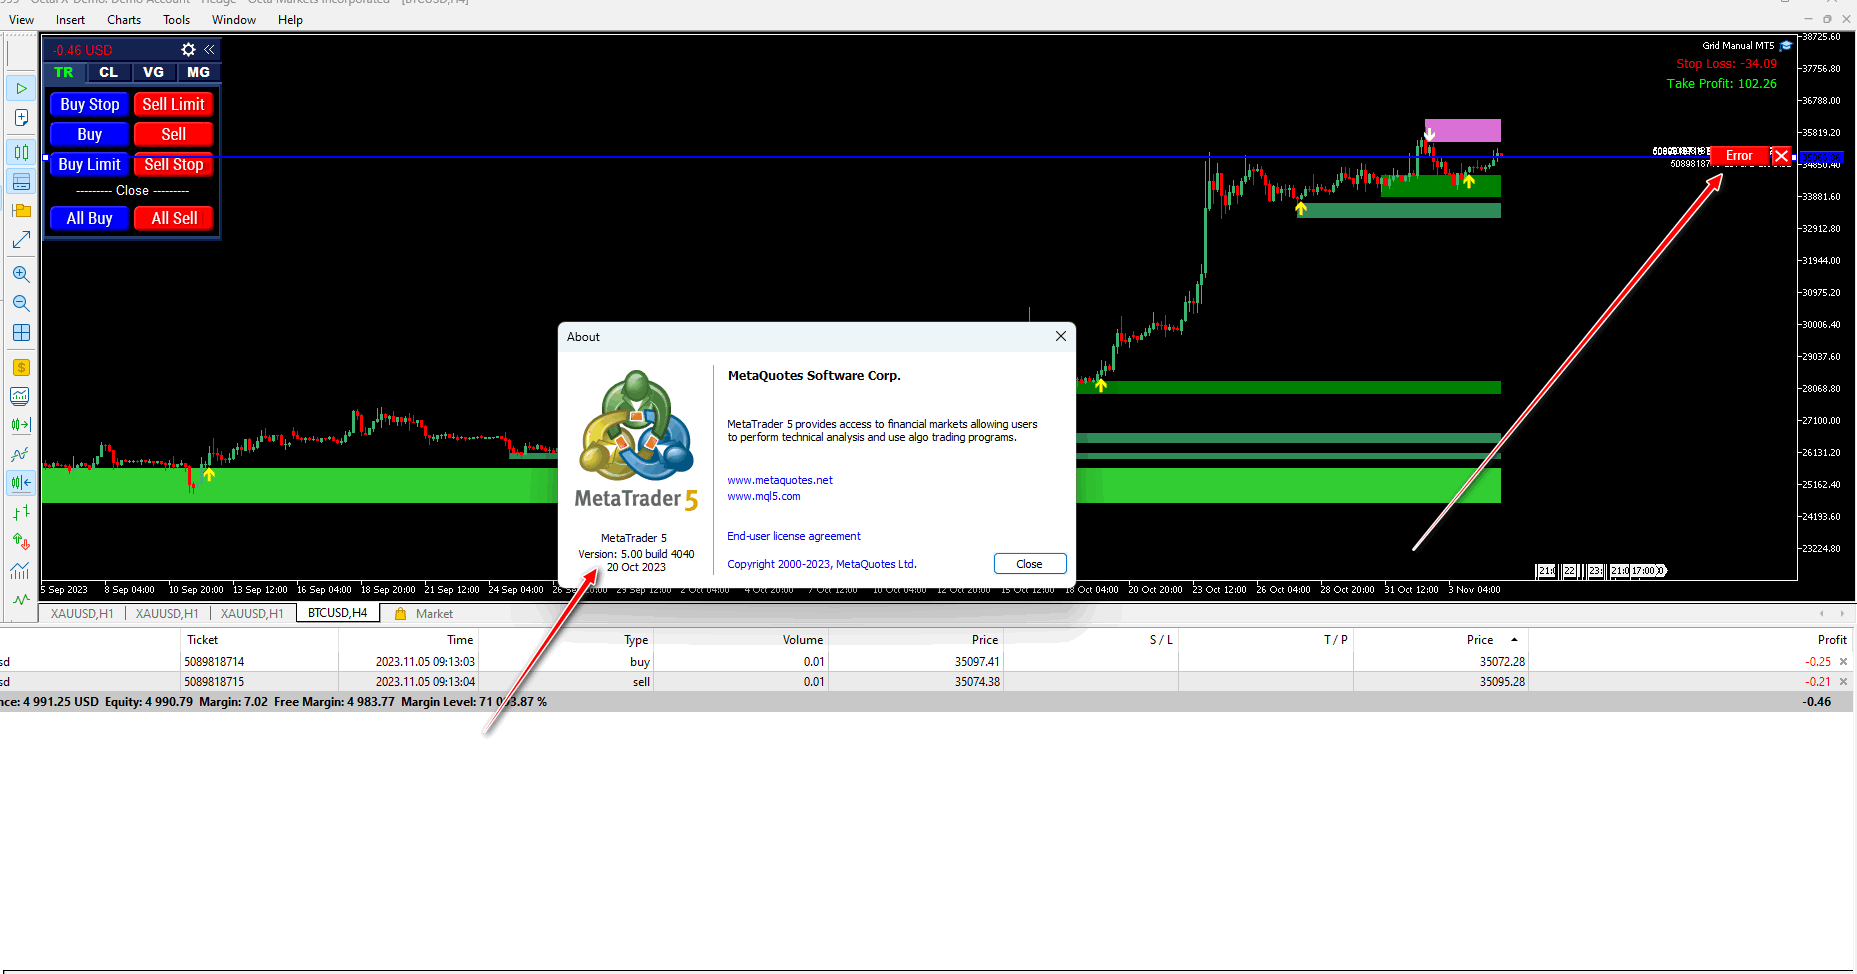The width and height of the screenshot is (1857, 974).
Task: Click the graduation cap expert icon
Action: 1786,45
